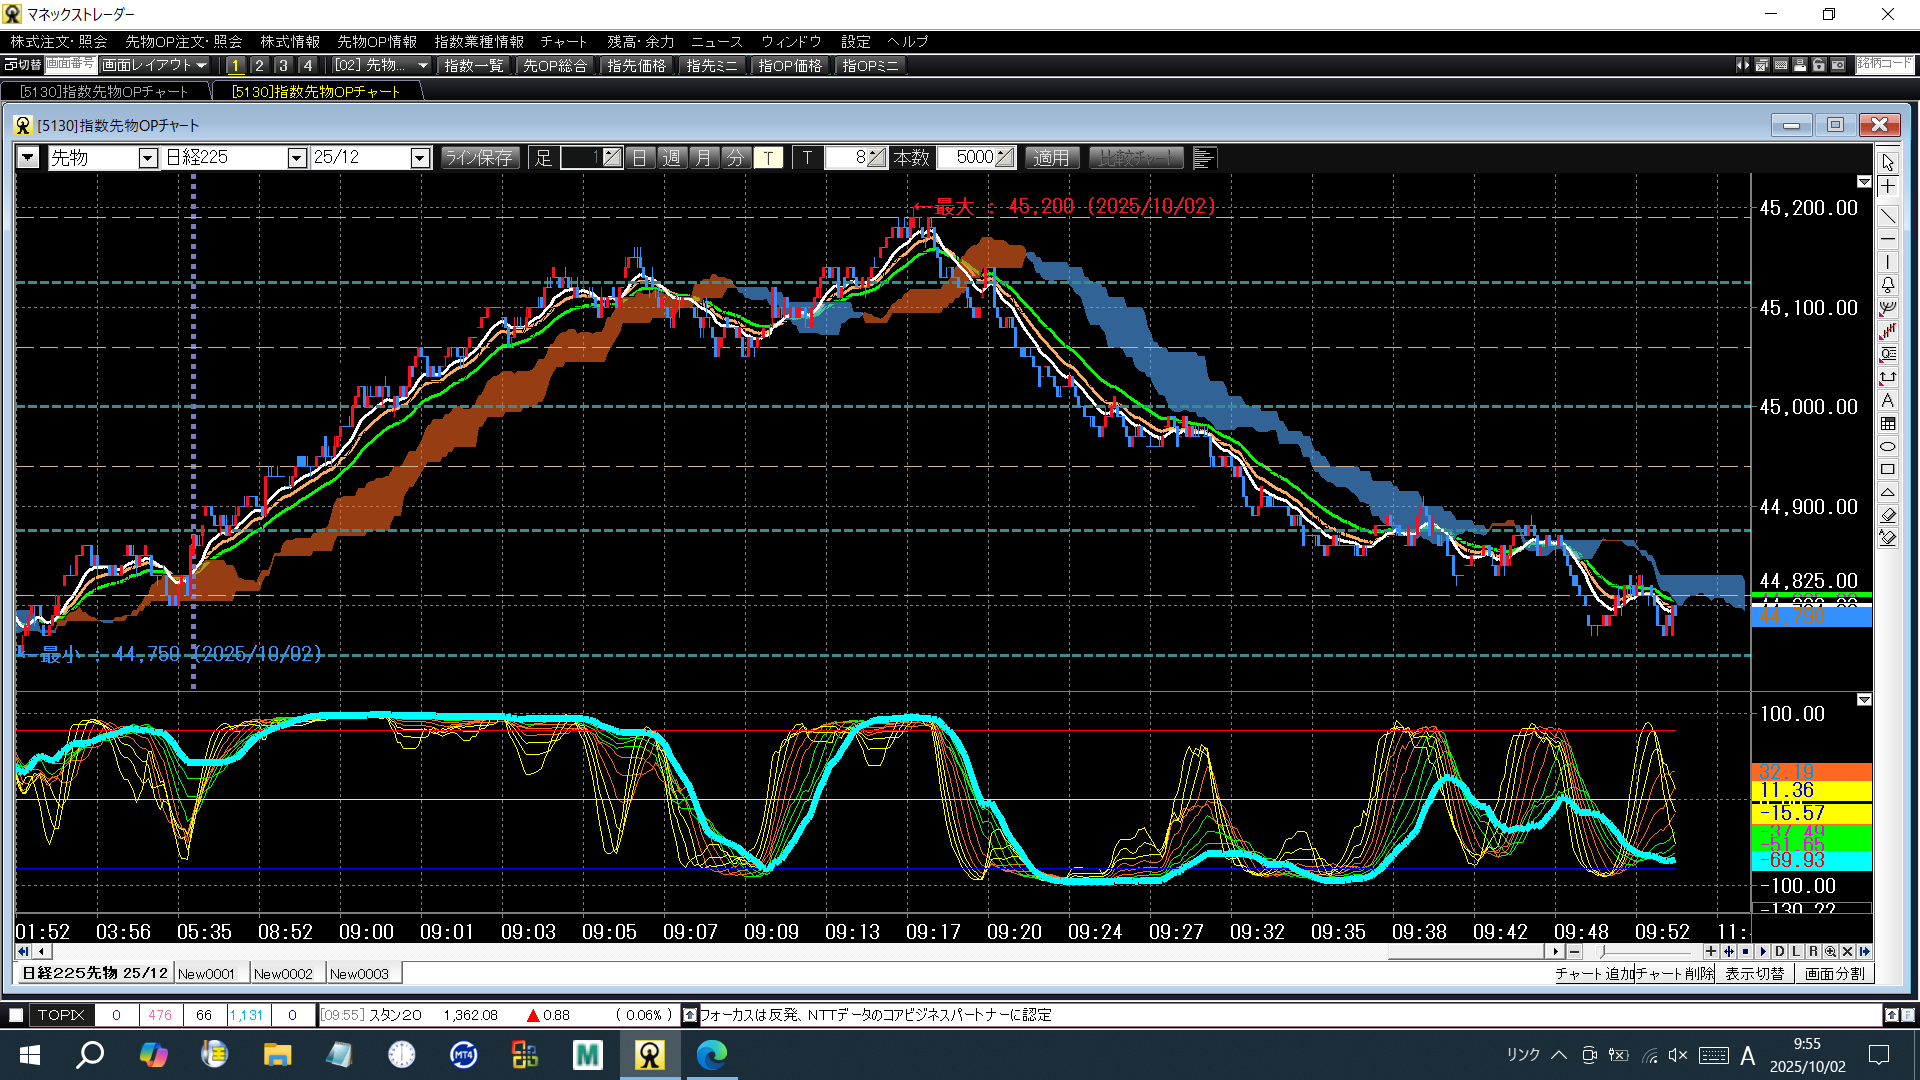Image resolution: width=1920 pixels, height=1080 pixels.
Task: Click the 適用 apply button
Action: [x=1051, y=158]
